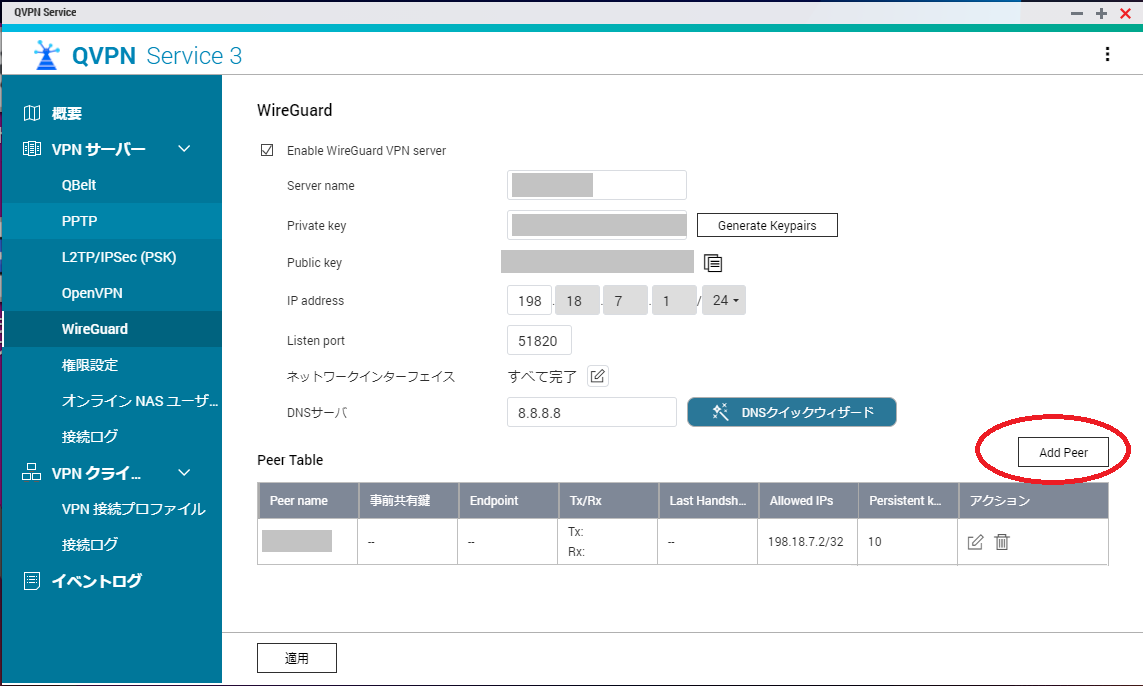Delete the peer with trash icon
This screenshot has width=1143, height=686.
(1002, 542)
